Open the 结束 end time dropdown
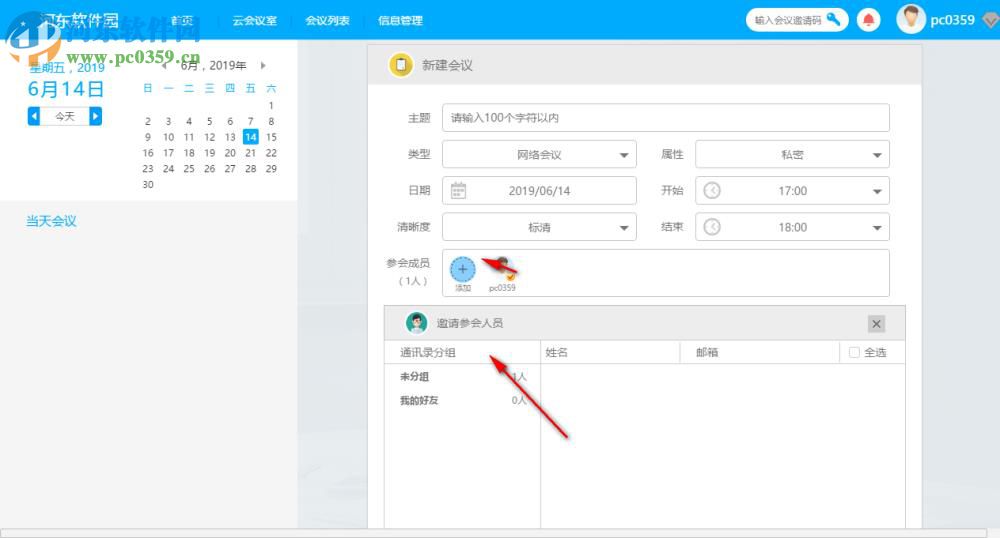The image size is (1000, 538). pyautogui.click(x=792, y=227)
